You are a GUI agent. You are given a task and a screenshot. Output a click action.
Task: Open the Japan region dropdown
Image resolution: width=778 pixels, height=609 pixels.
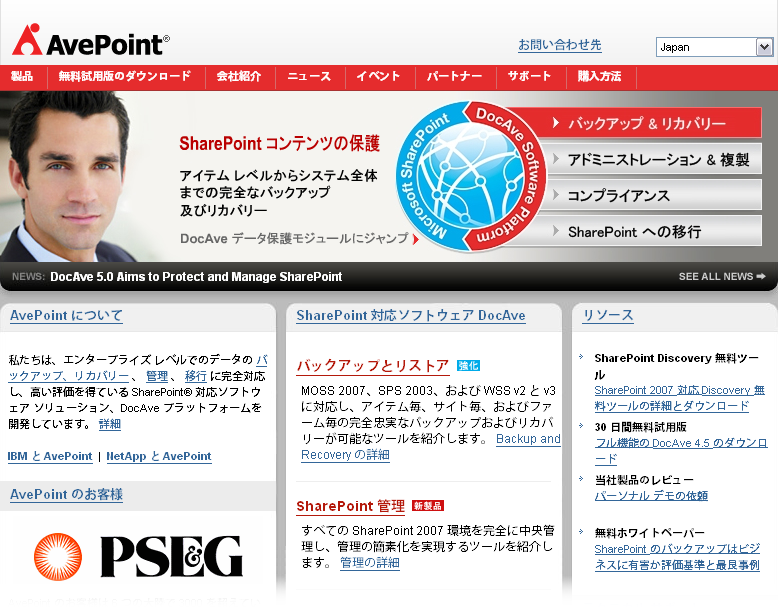(764, 47)
